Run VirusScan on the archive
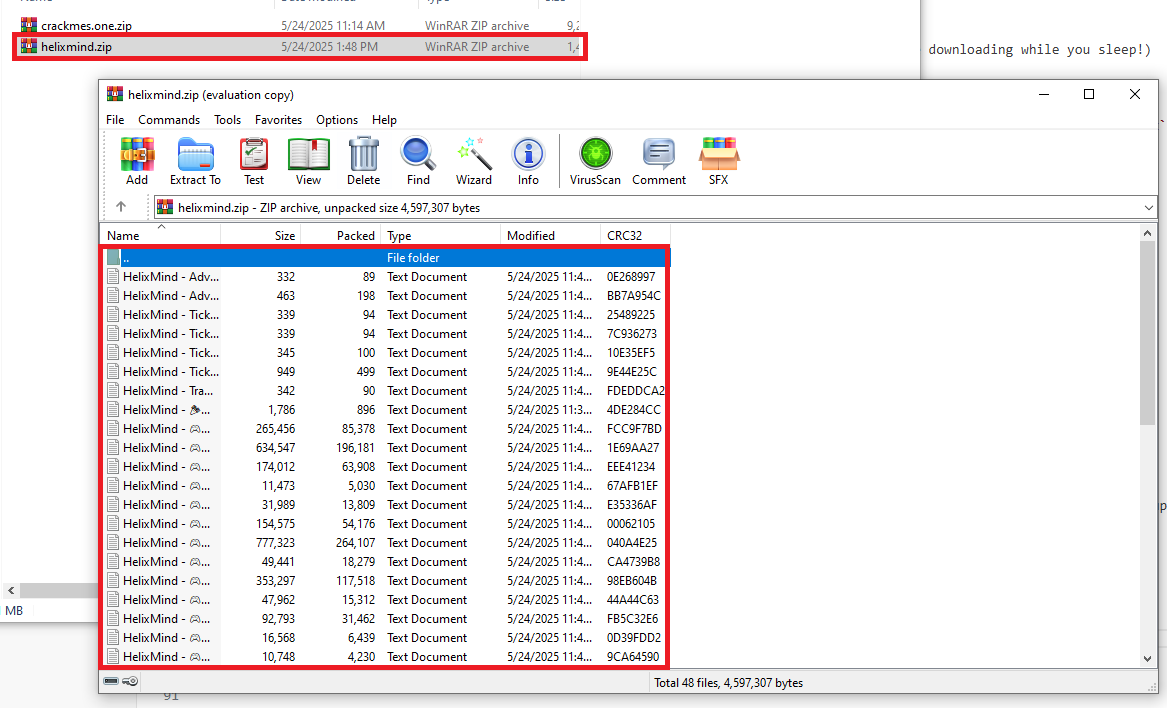1167x708 pixels. coord(595,161)
